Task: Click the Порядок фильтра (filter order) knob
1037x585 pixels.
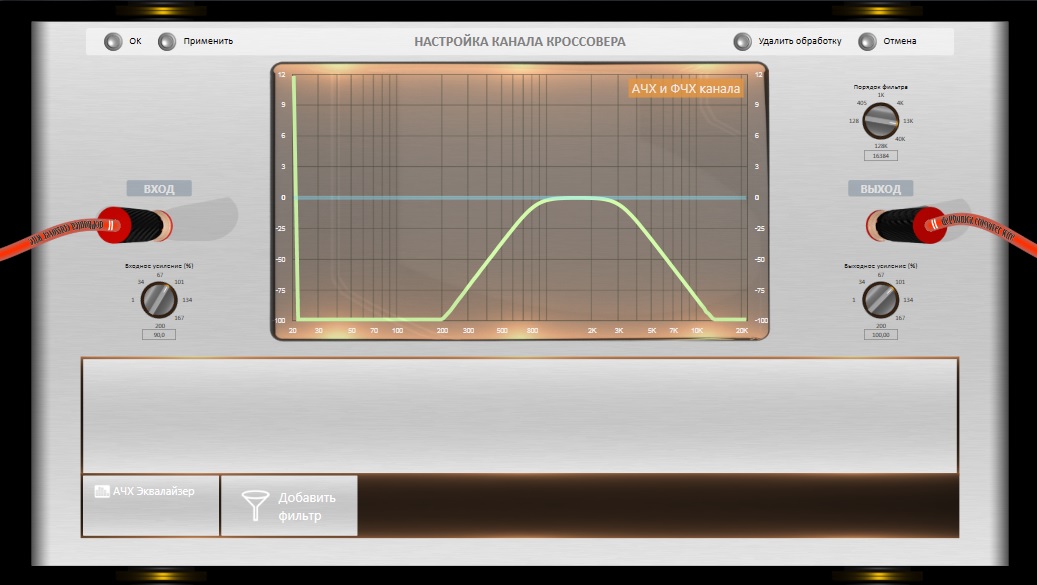Action: [x=880, y=121]
